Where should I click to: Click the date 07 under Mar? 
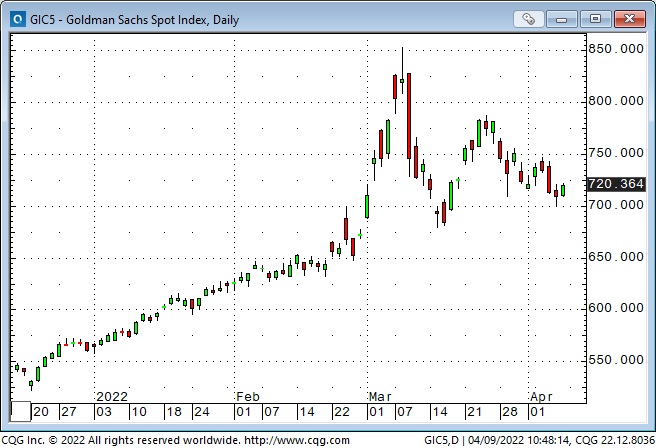(x=405, y=412)
